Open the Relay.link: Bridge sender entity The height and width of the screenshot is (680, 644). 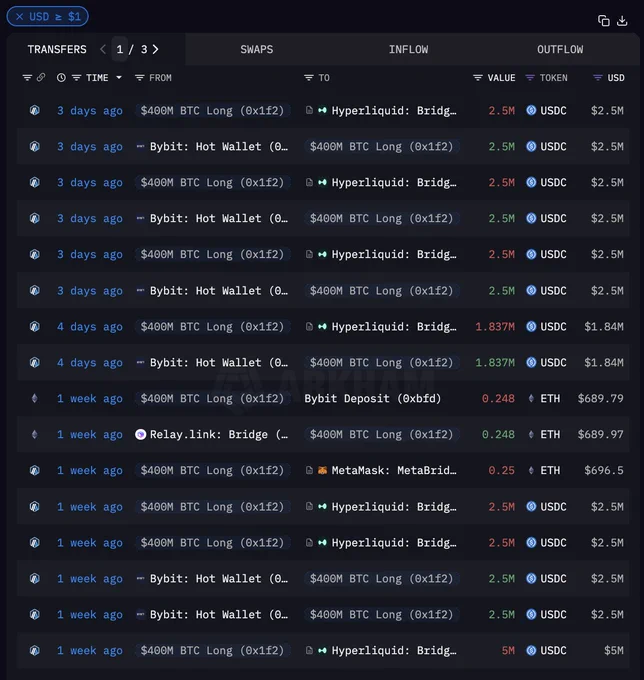pos(219,435)
